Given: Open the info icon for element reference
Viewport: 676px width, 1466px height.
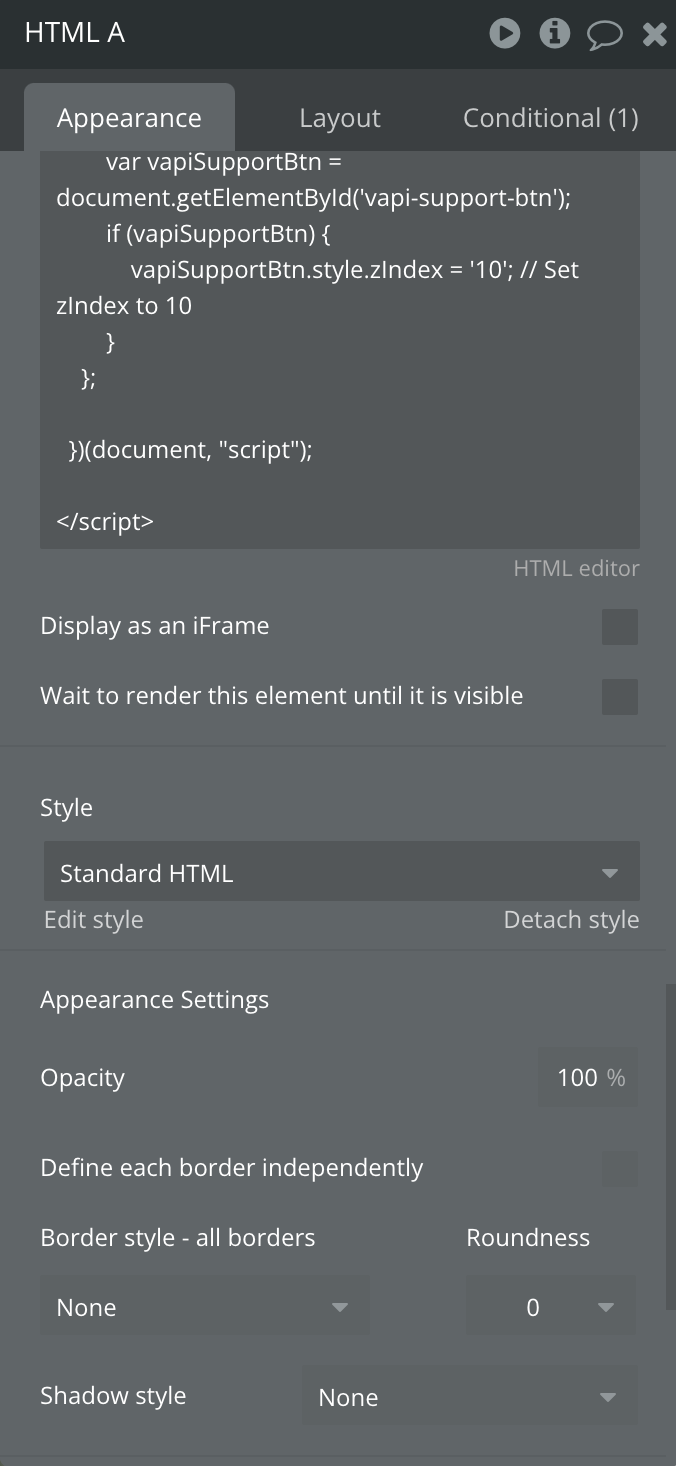Looking at the screenshot, I should click(x=554, y=33).
